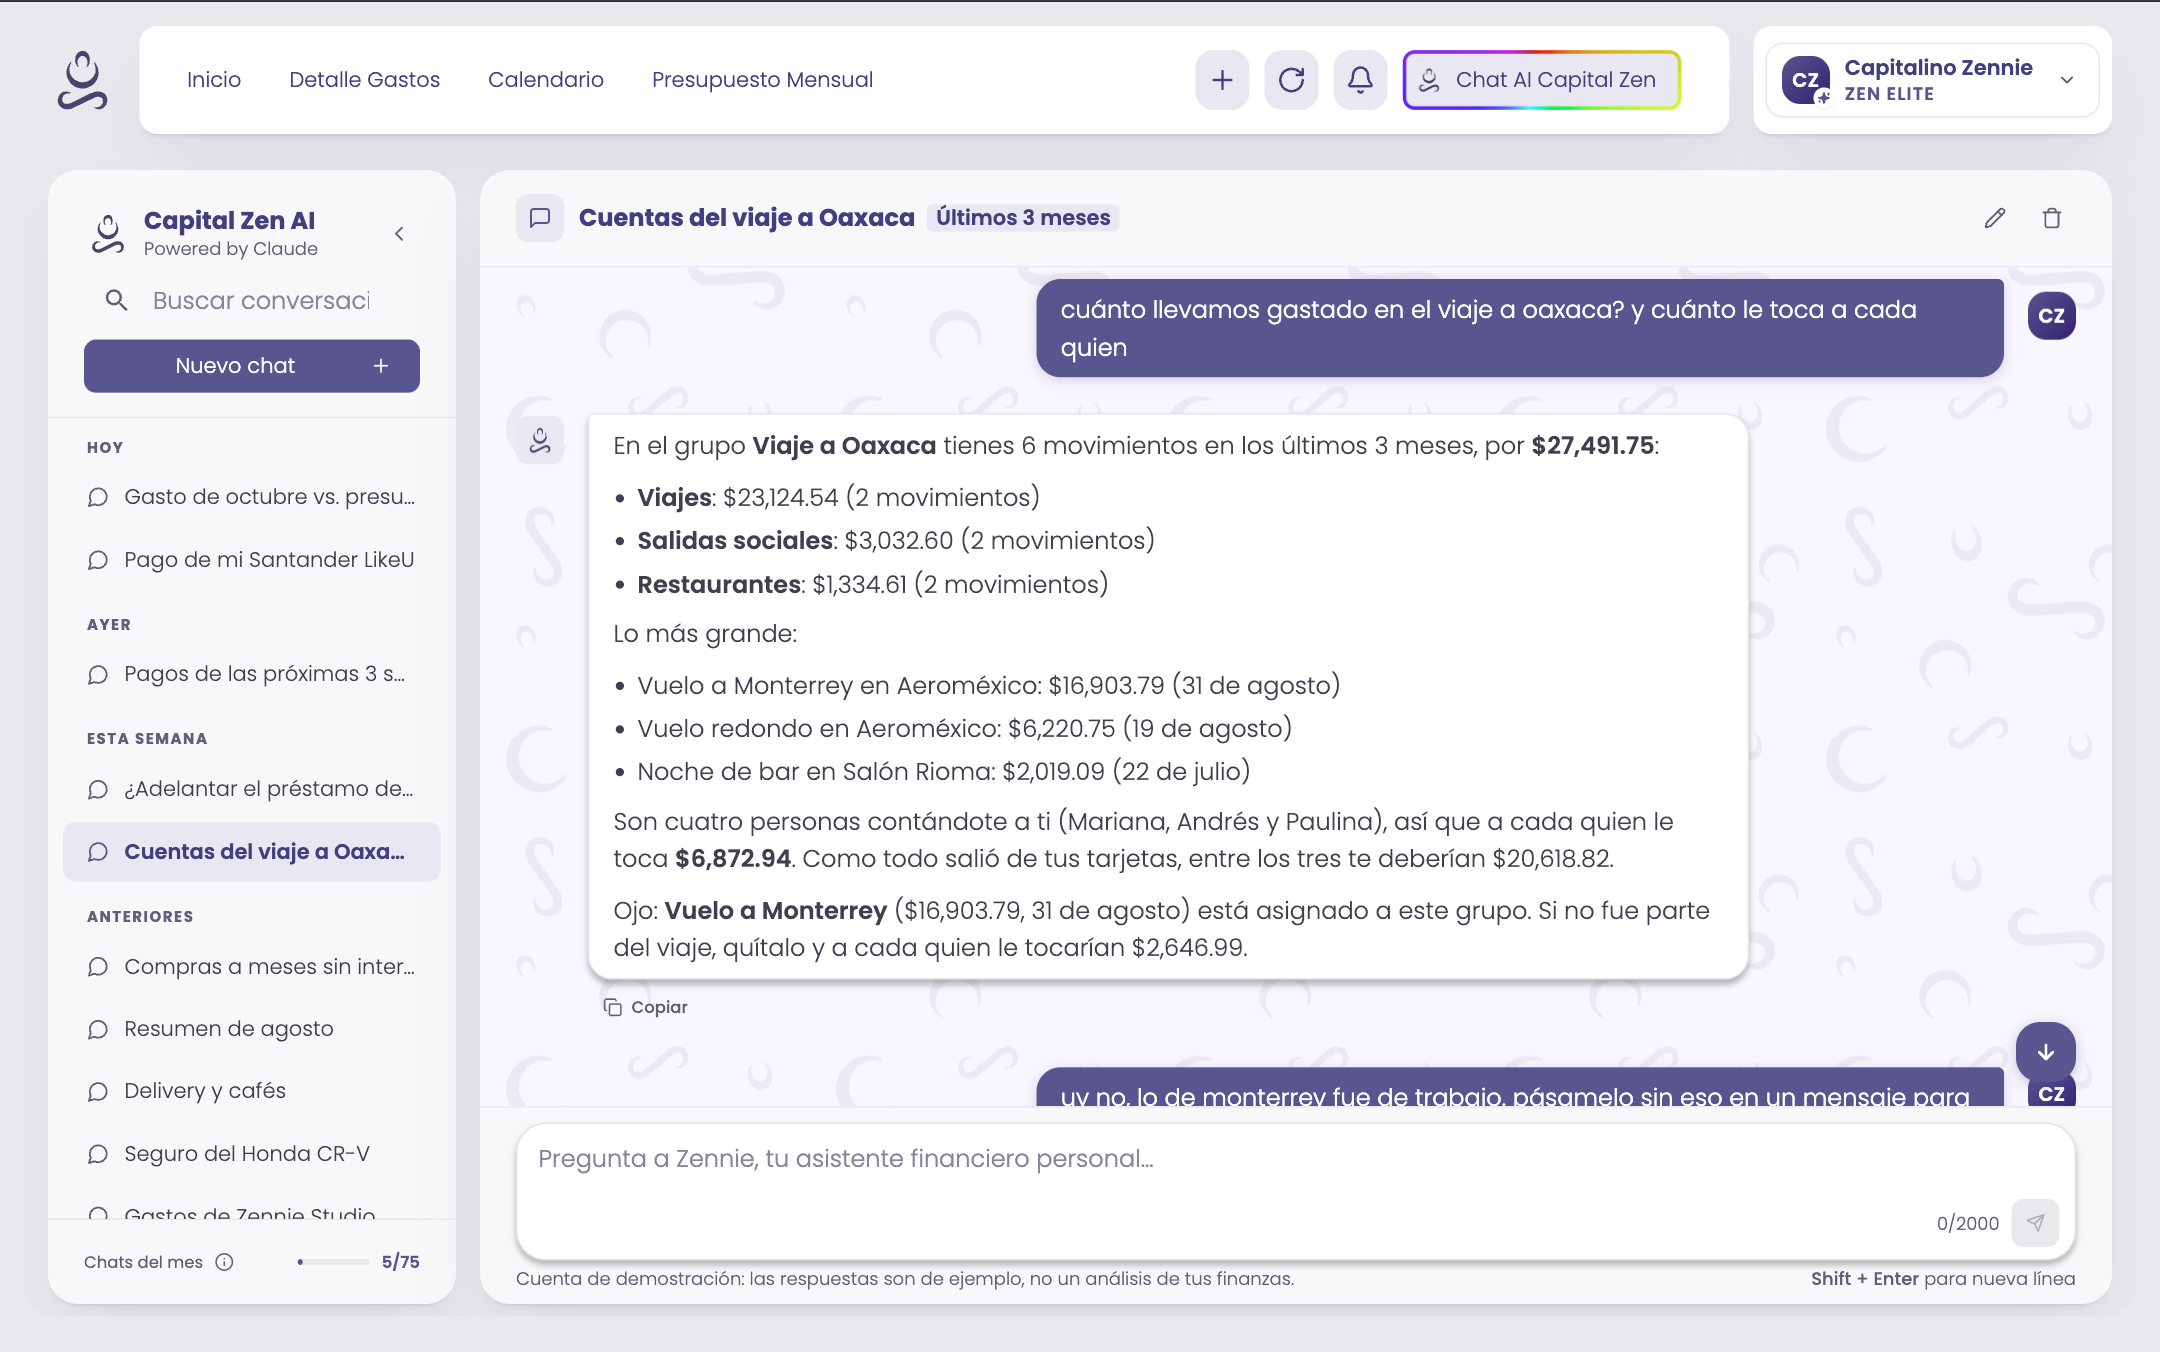Open the Calendario page
Screen dimensions: 2160x1352
pos(546,80)
